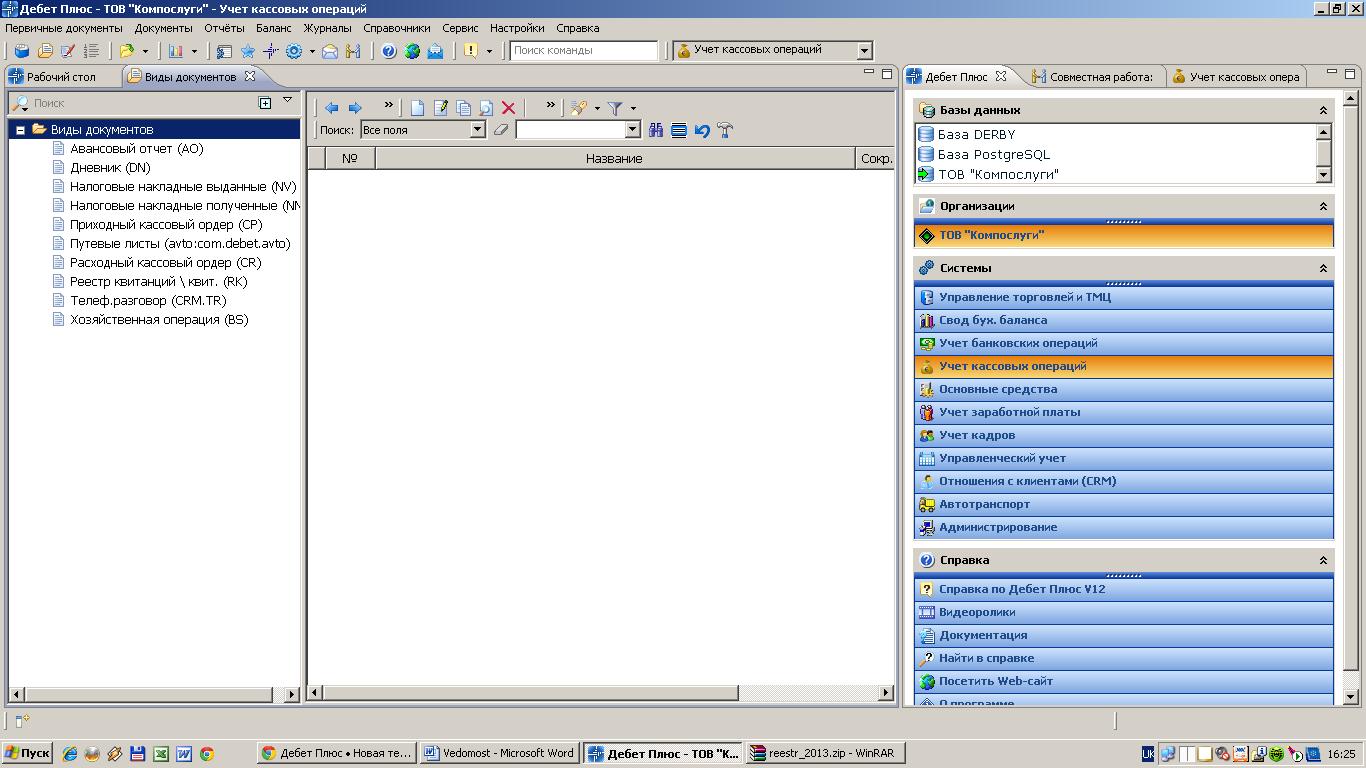Image resolution: width=1366 pixels, height=768 pixels.
Task: Select 'База PostgreSQL' in databases list
Action: [x=993, y=155]
